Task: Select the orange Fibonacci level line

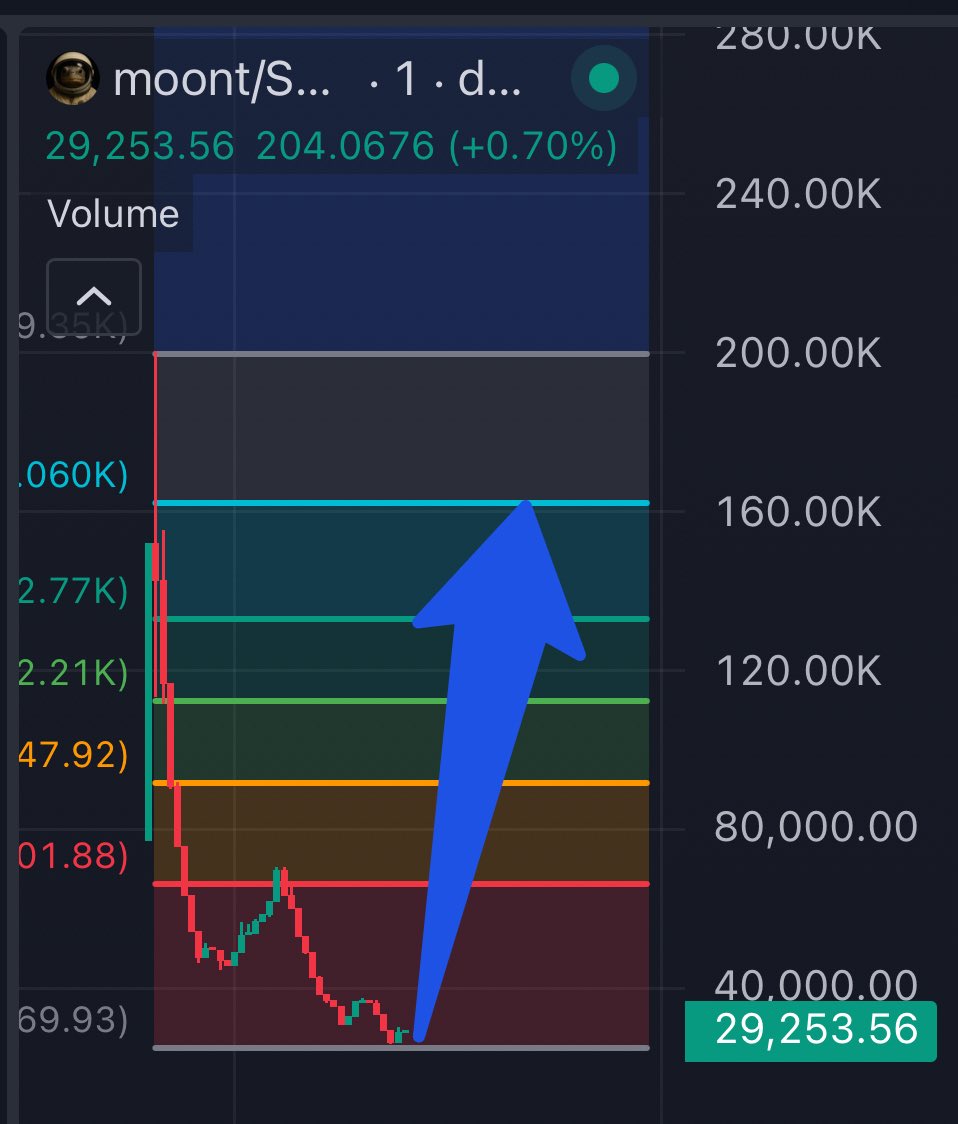Action: point(402,783)
